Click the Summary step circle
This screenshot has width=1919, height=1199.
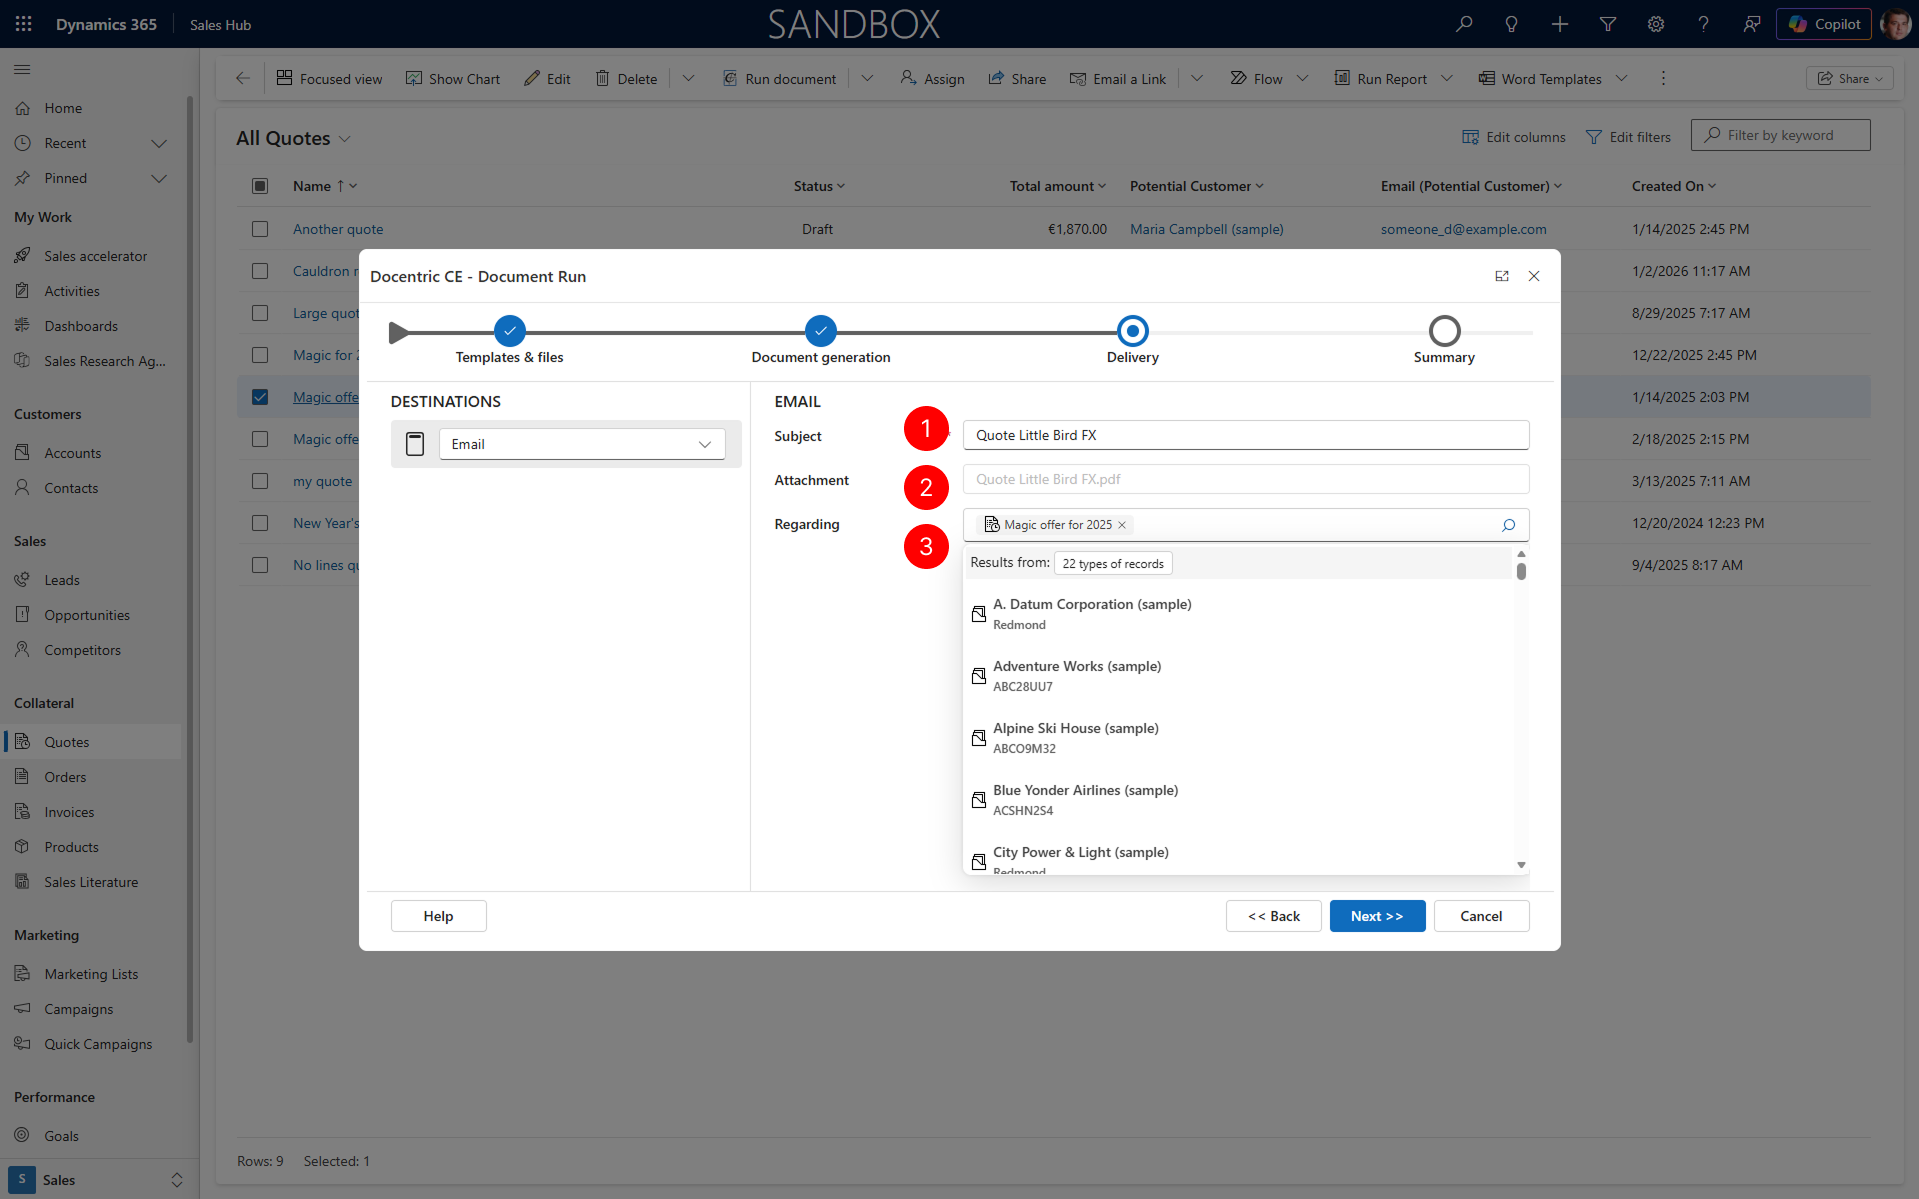(x=1444, y=331)
